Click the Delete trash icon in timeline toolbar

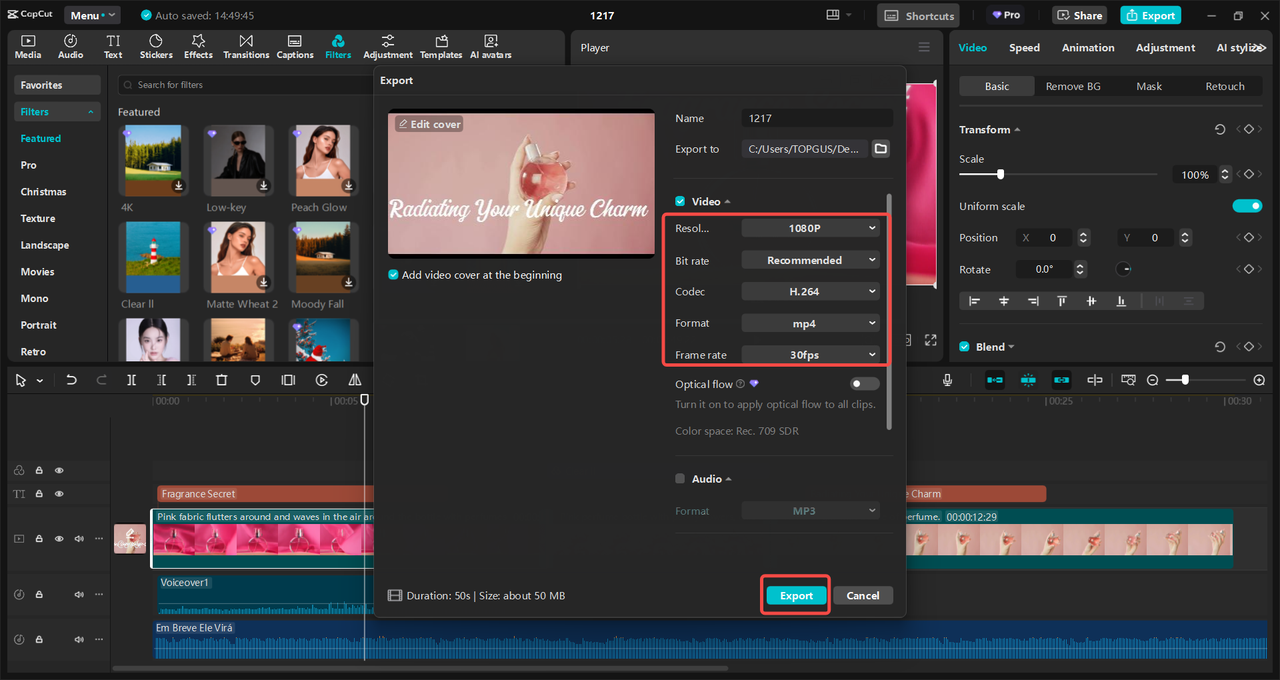(222, 380)
